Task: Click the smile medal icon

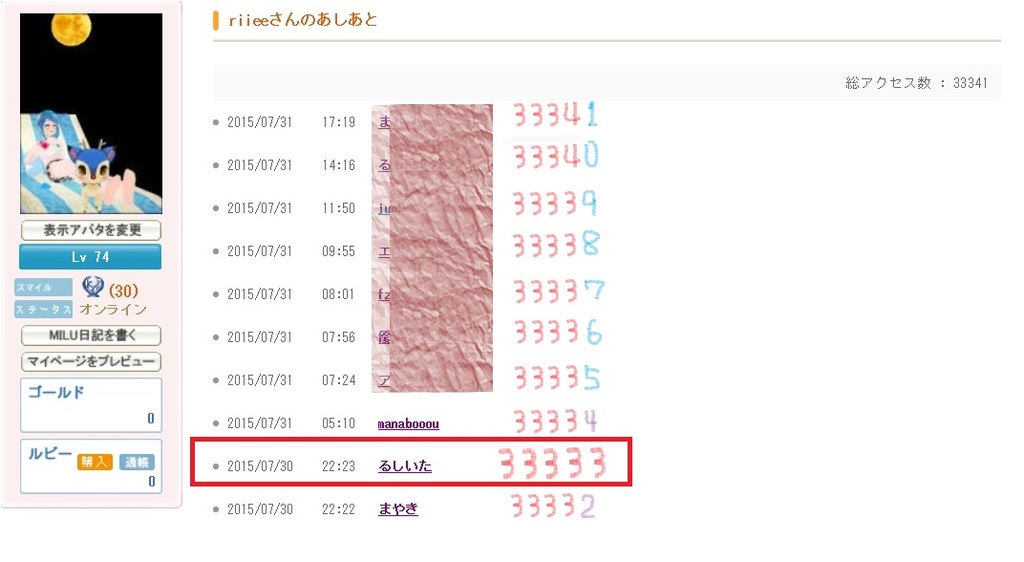Action: click(93, 288)
